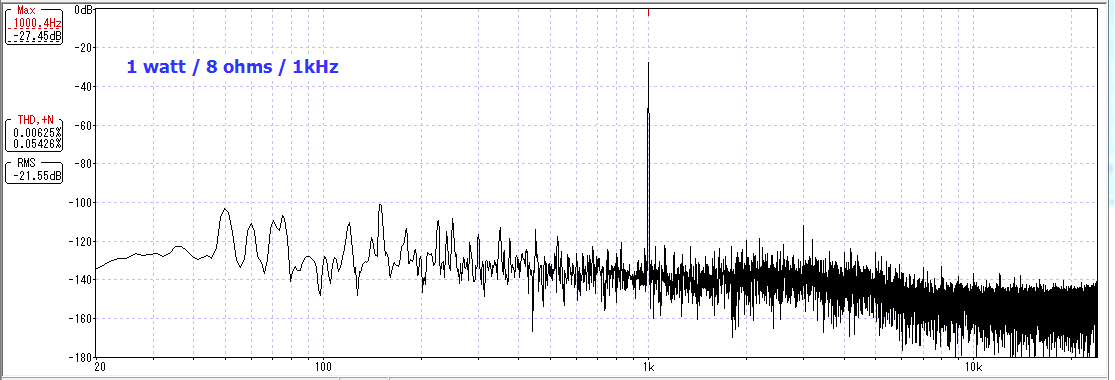Click the red peak marker above 1k
Screen dimensions: 1115x380
tap(648, 12)
